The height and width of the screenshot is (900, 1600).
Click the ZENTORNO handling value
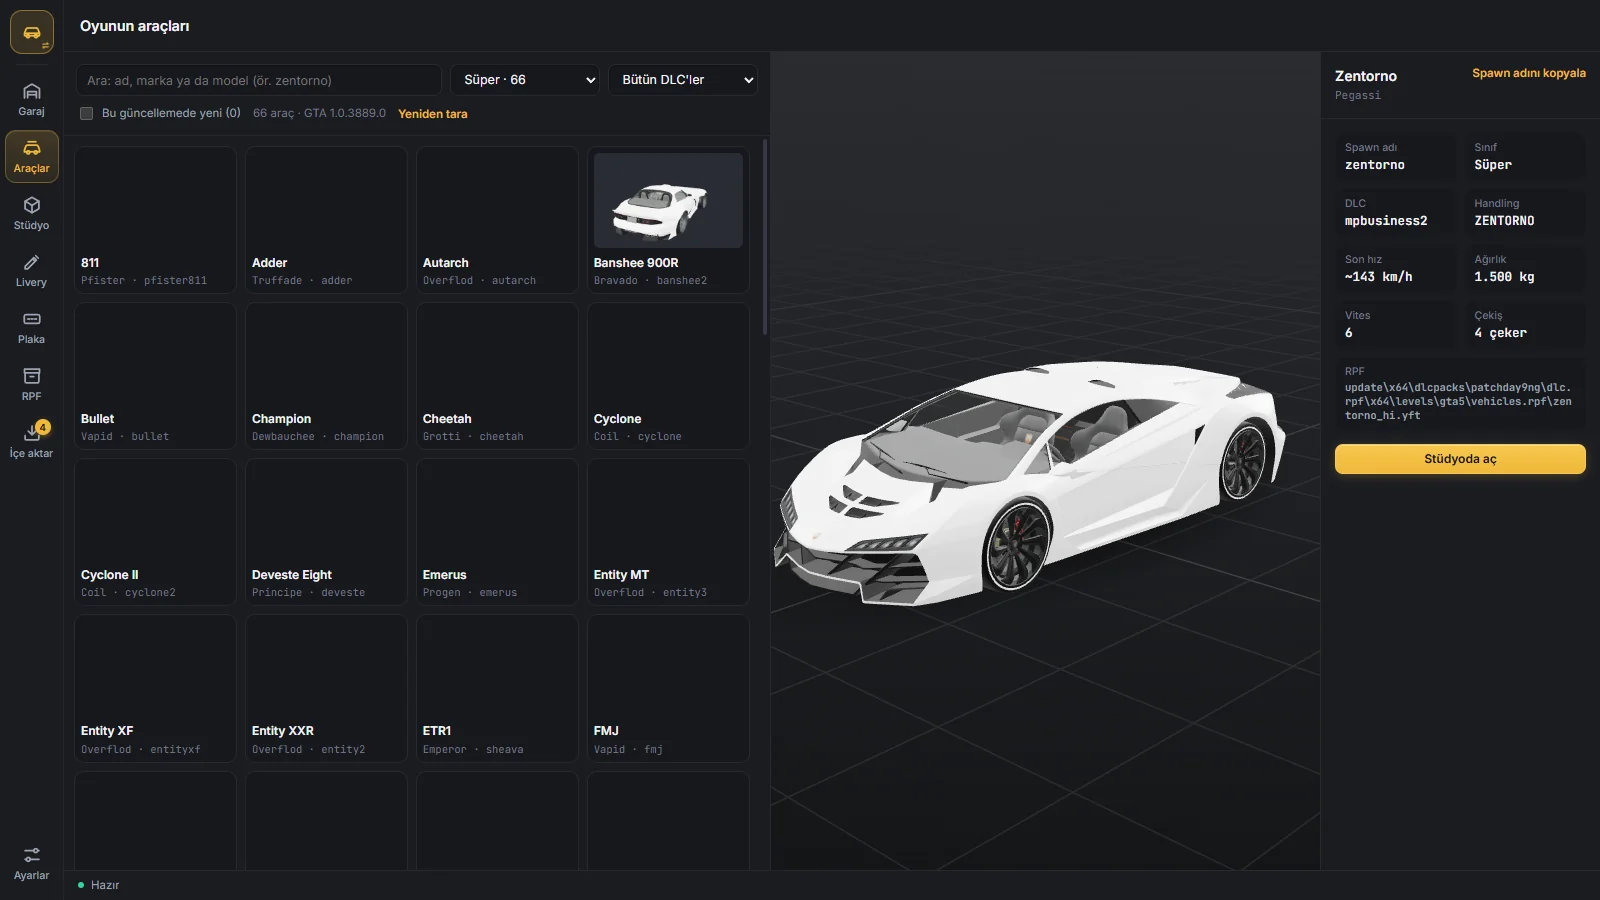point(1504,221)
